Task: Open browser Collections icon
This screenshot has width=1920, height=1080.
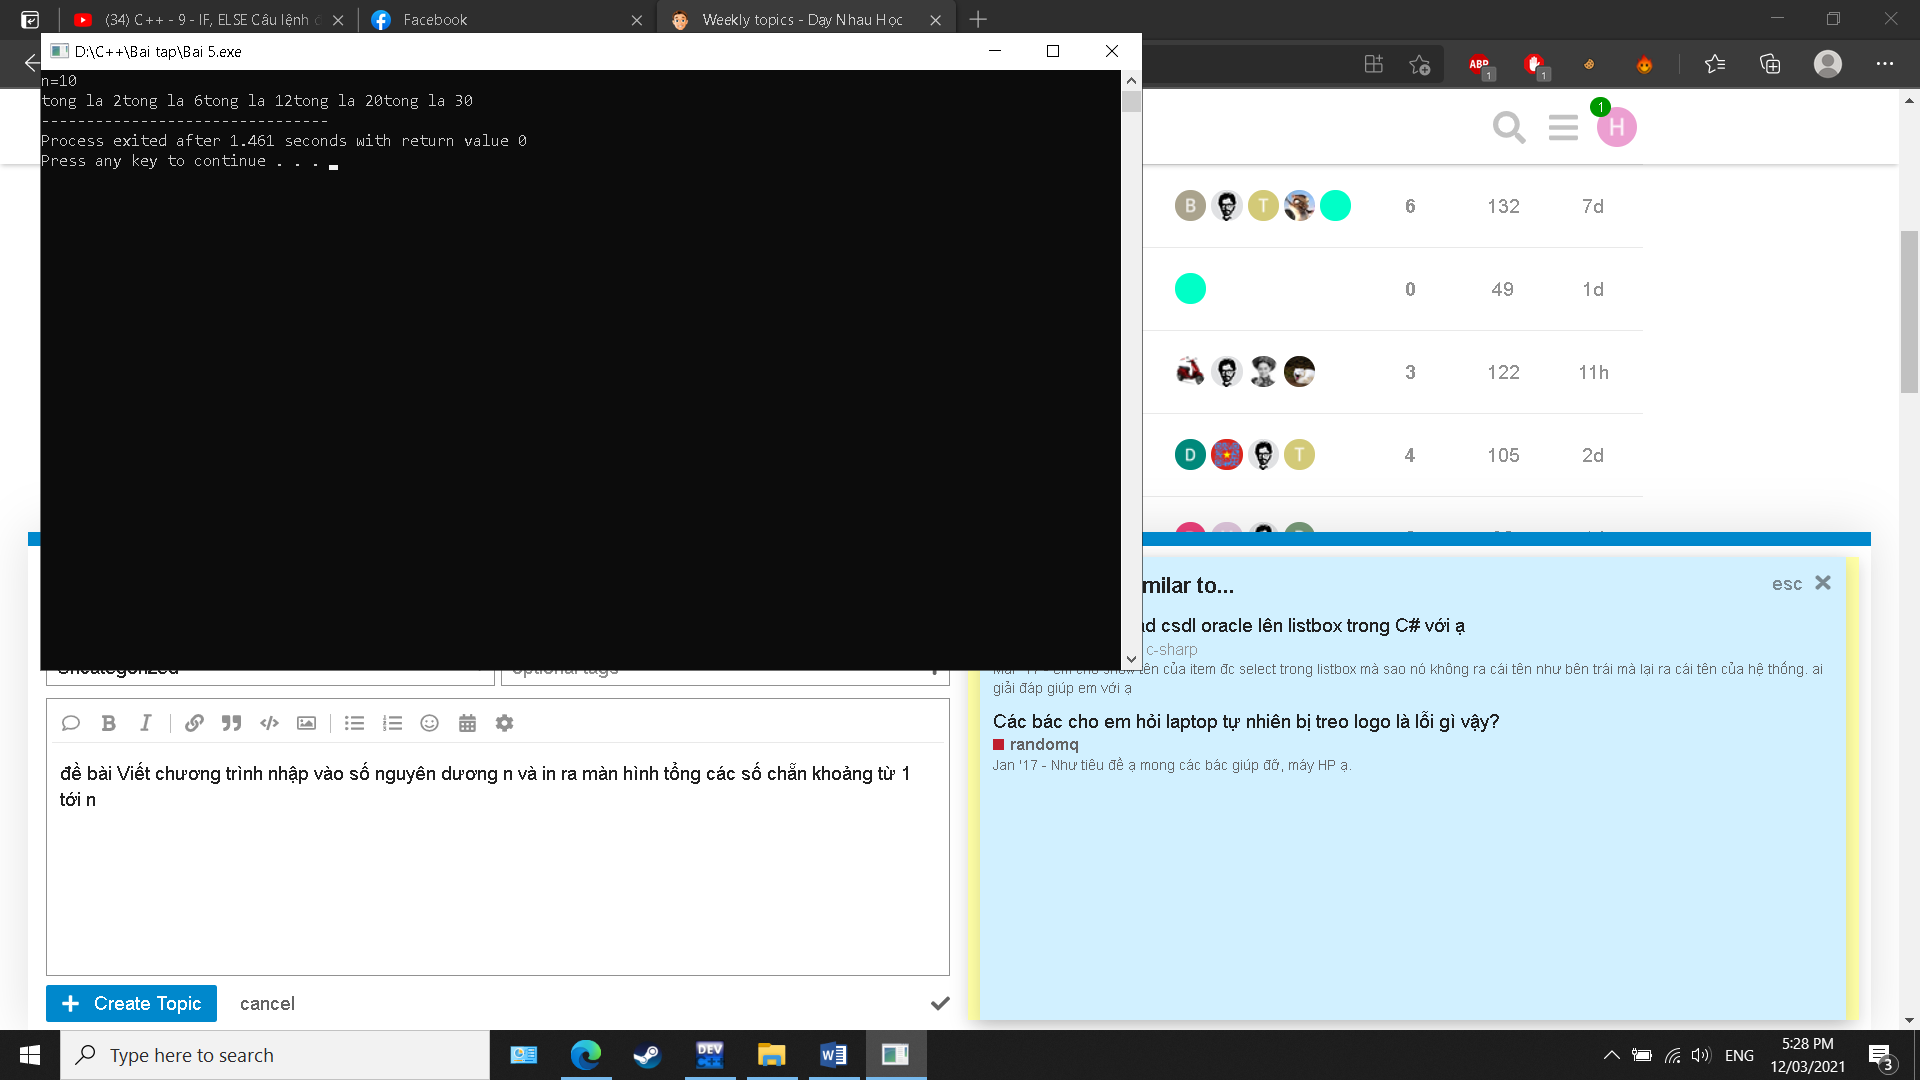Action: 1770,64
